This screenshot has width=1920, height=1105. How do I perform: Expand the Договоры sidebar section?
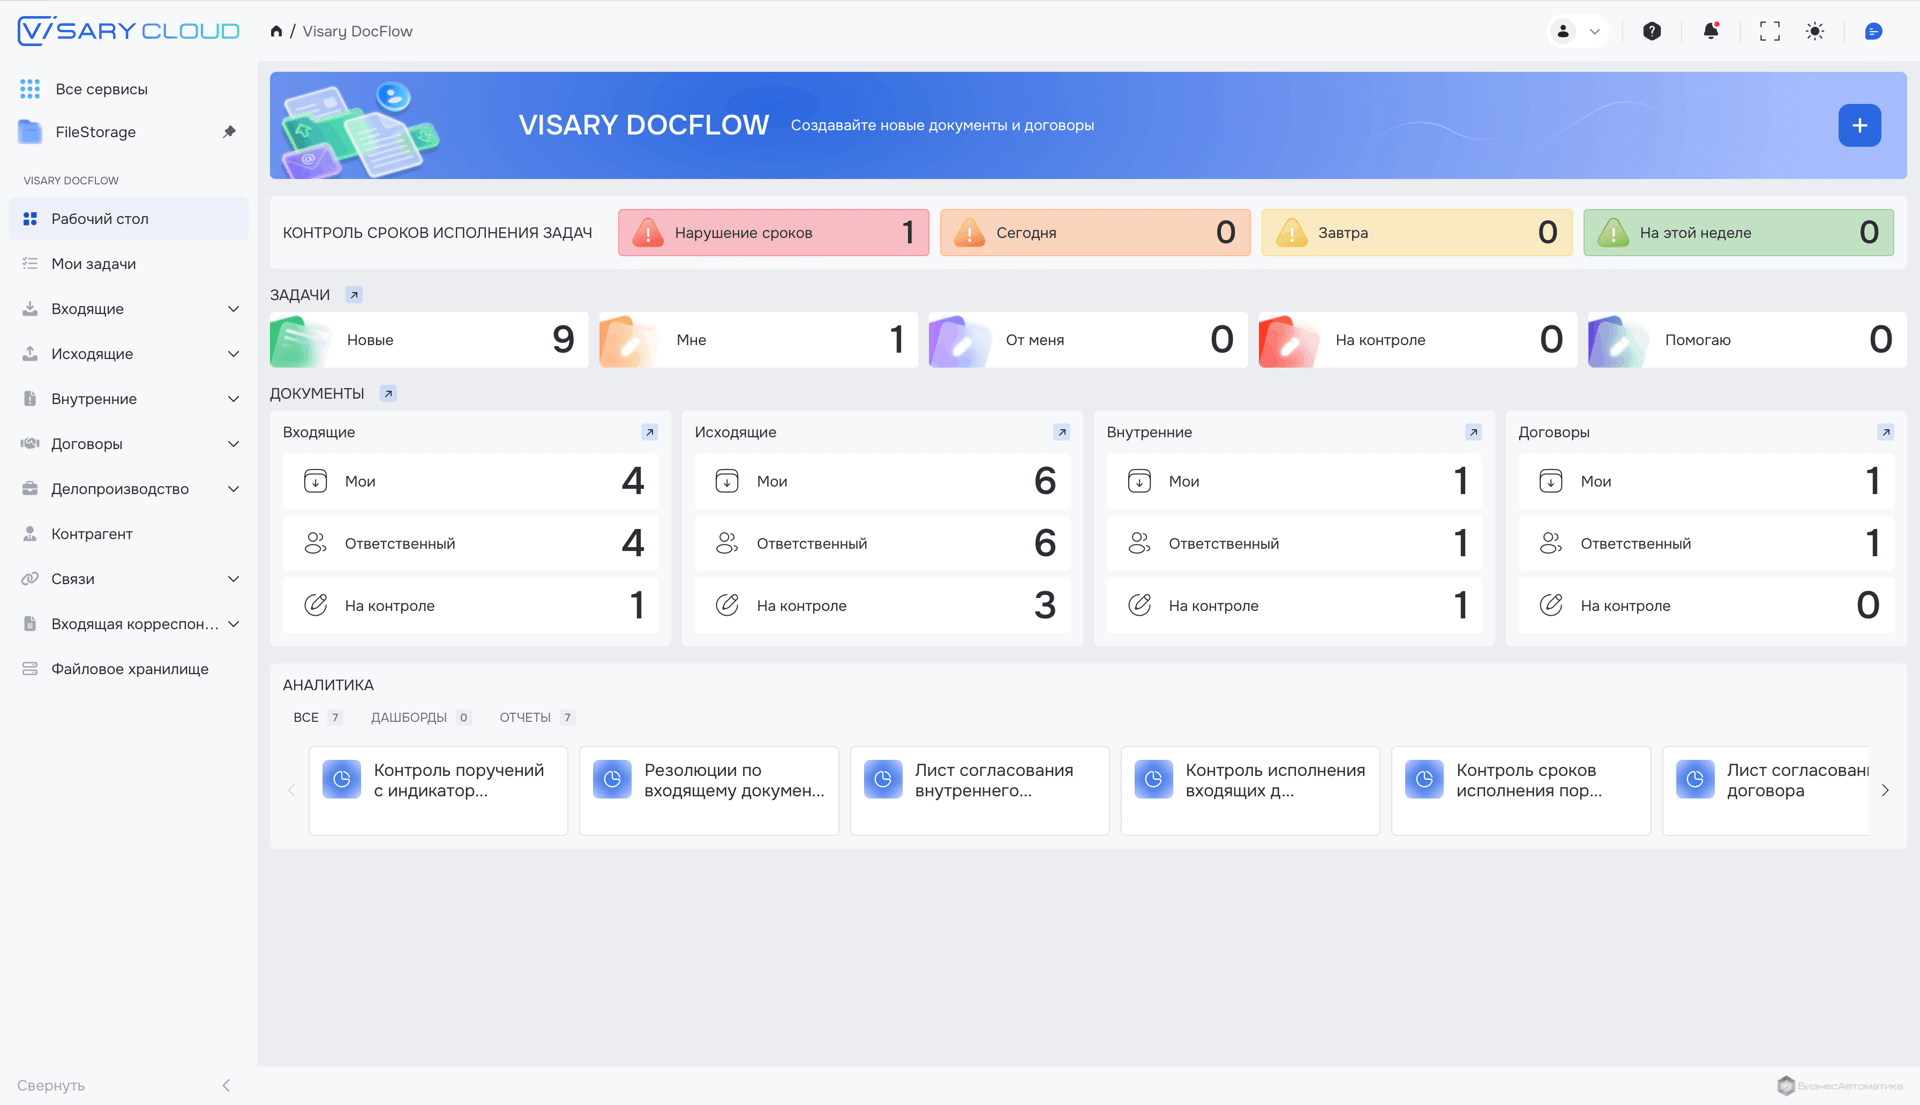(x=233, y=444)
